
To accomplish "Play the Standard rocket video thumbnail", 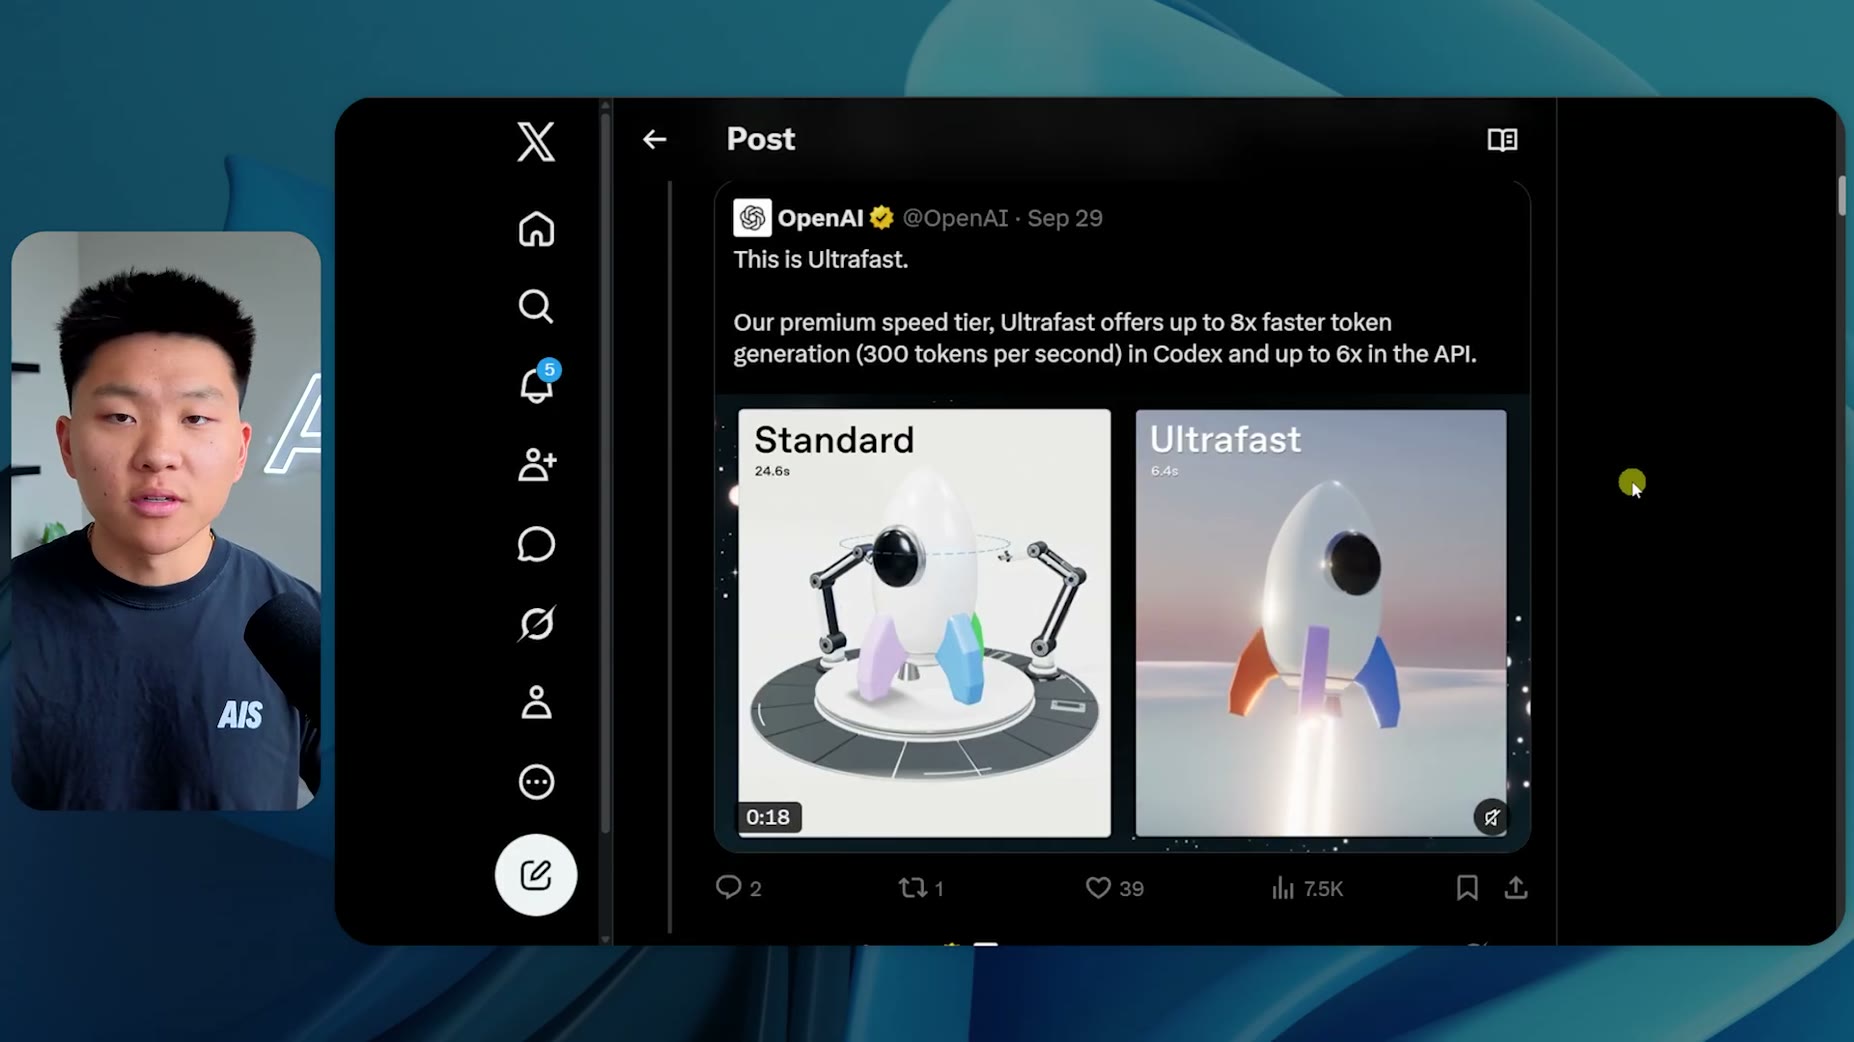I will click(924, 622).
